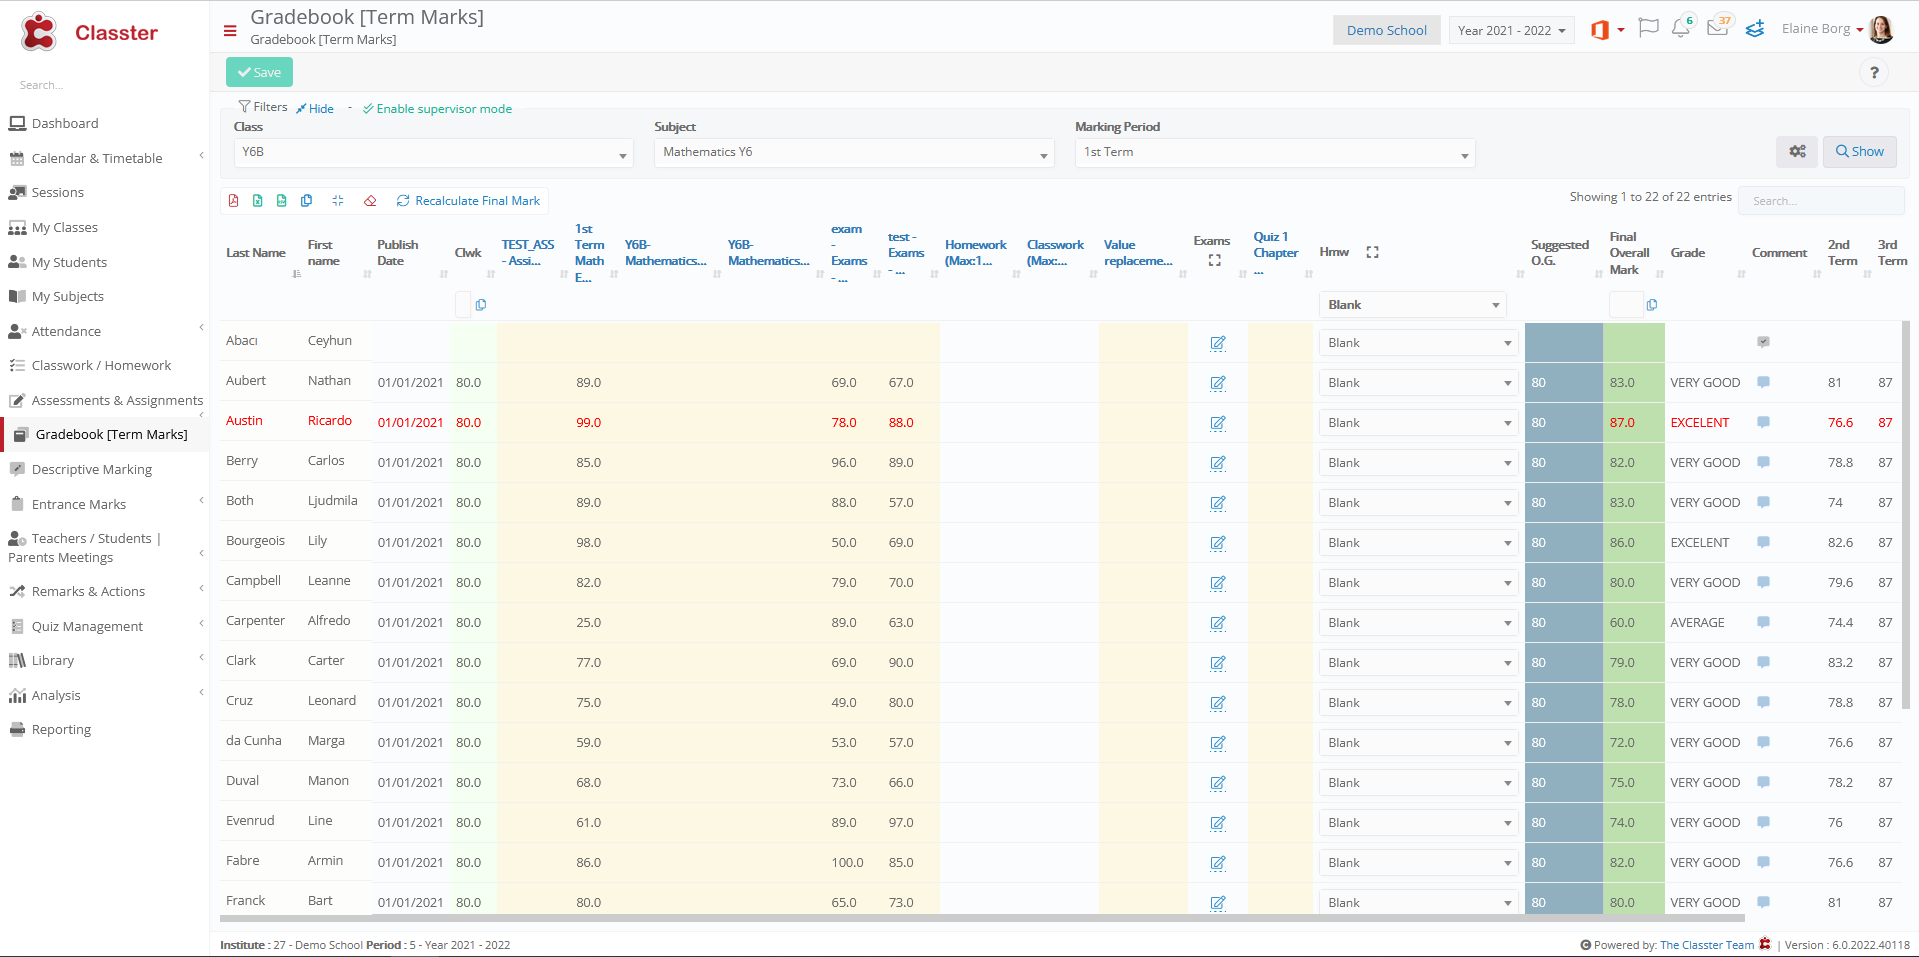Change the Subject dropdown from Mathematics Y6
The image size is (1919, 957).
[853, 152]
